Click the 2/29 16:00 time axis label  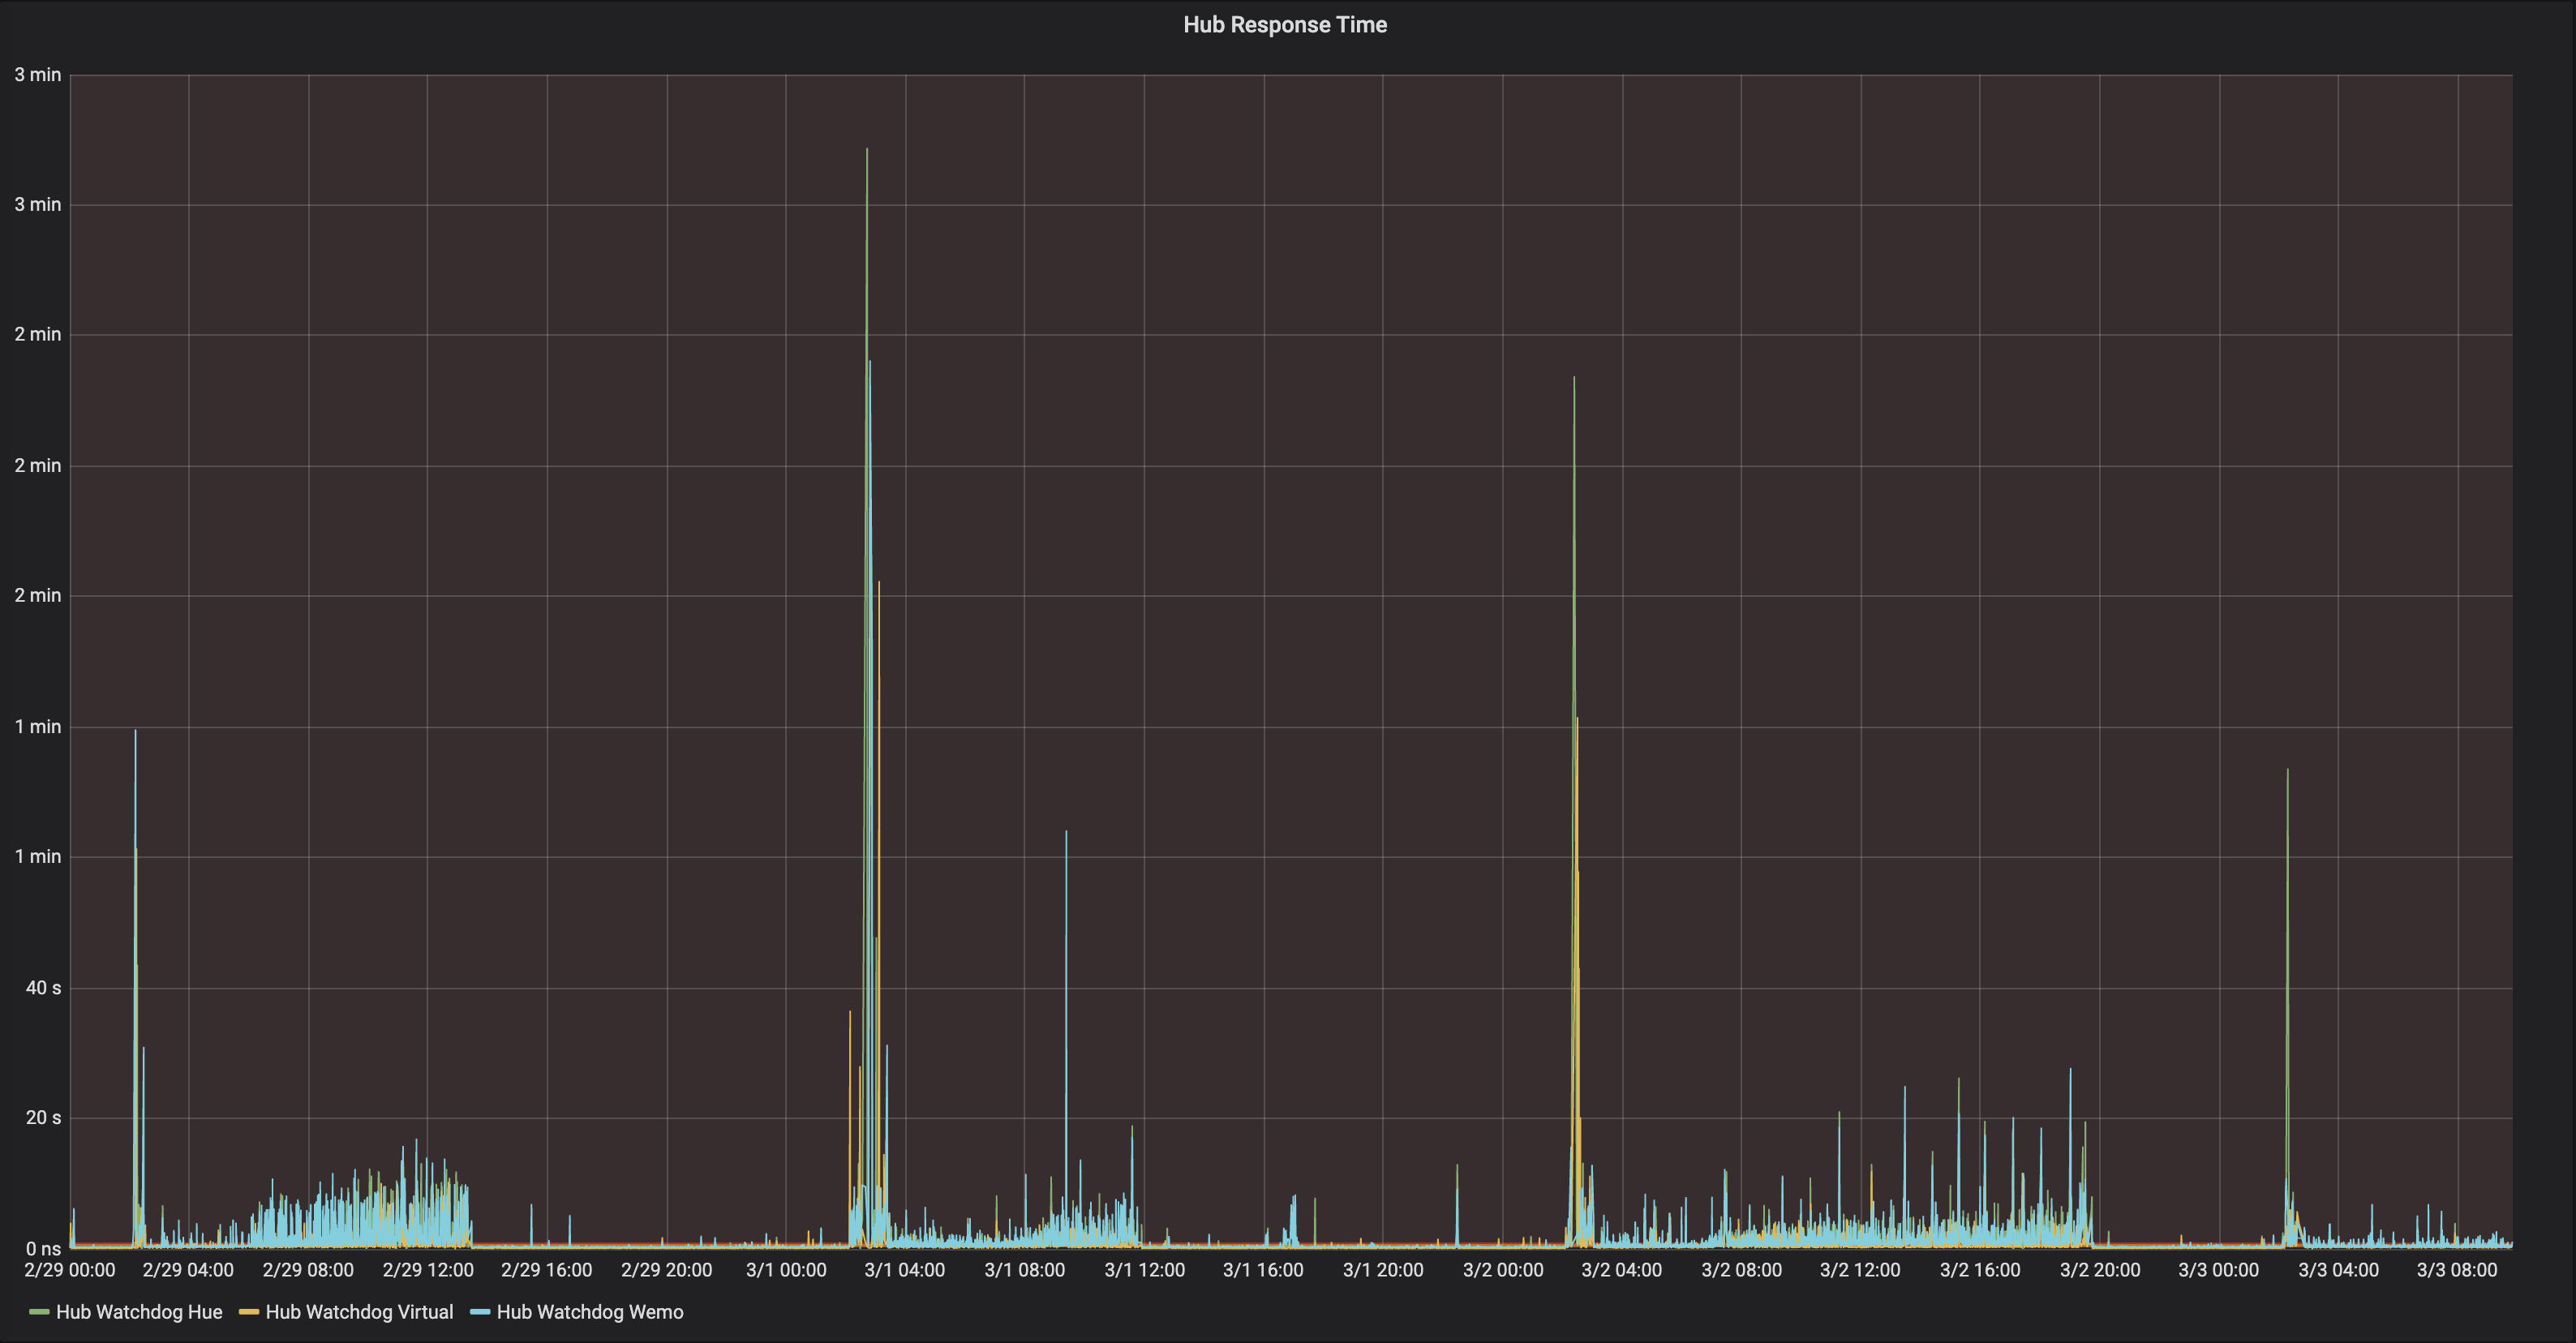pyautogui.click(x=547, y=1270)
